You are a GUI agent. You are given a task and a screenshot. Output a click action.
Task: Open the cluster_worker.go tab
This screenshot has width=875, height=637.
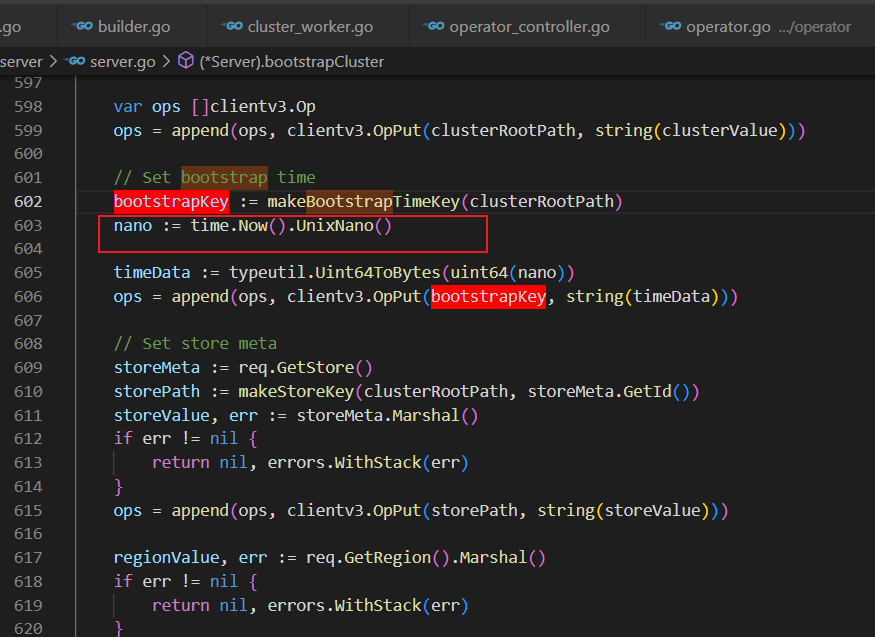[x=310, y=27]
